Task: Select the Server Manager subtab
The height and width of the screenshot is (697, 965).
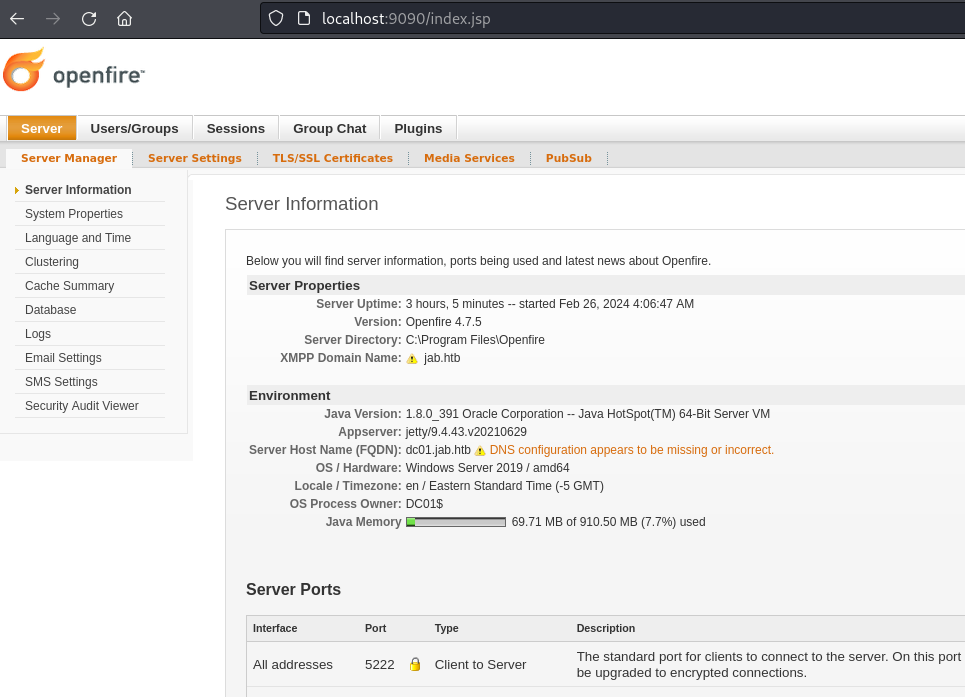Action: point(69,158)
